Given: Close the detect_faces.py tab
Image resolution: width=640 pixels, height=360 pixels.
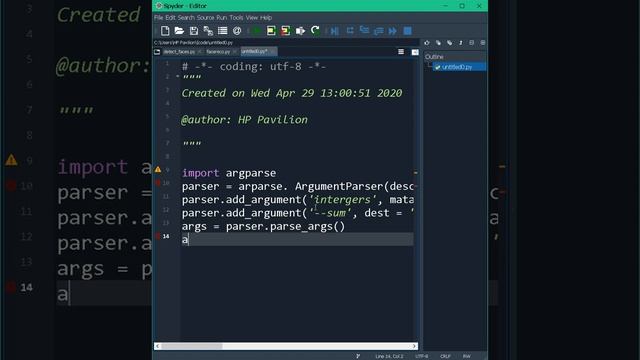Looking at the screenshot, I should tap(199, 52).
